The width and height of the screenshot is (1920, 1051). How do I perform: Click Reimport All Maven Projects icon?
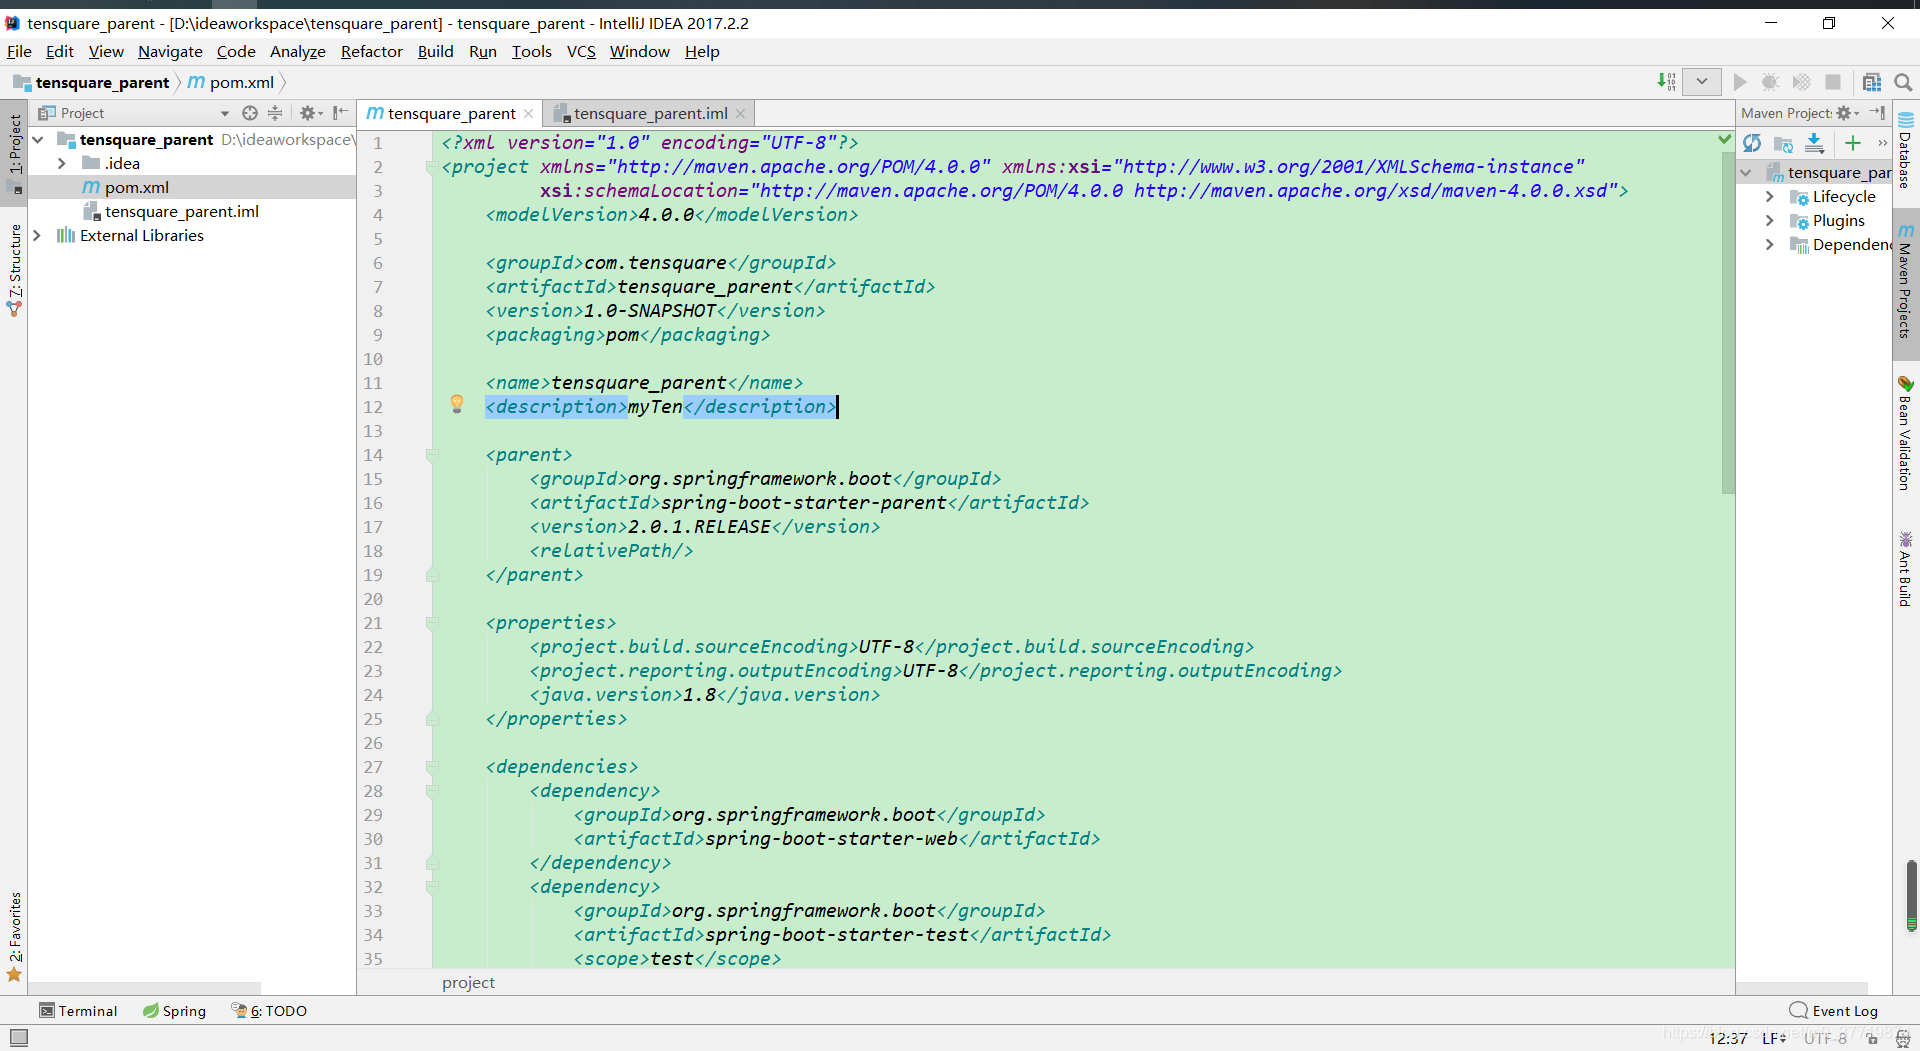1752,144
